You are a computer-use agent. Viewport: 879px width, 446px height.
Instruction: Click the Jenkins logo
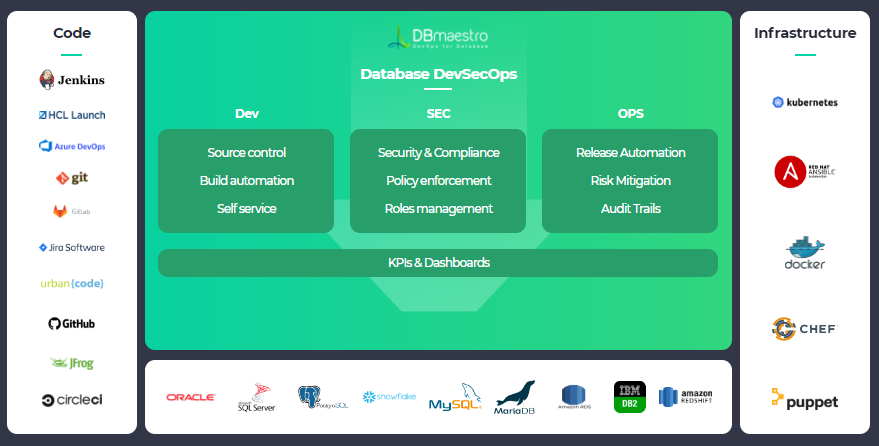pos(72,80)
